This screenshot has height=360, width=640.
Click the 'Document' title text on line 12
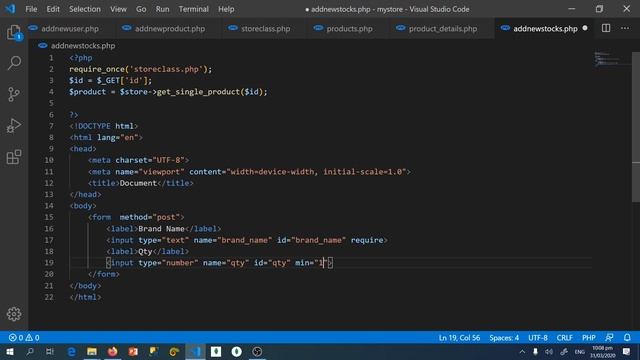point(138,183)
